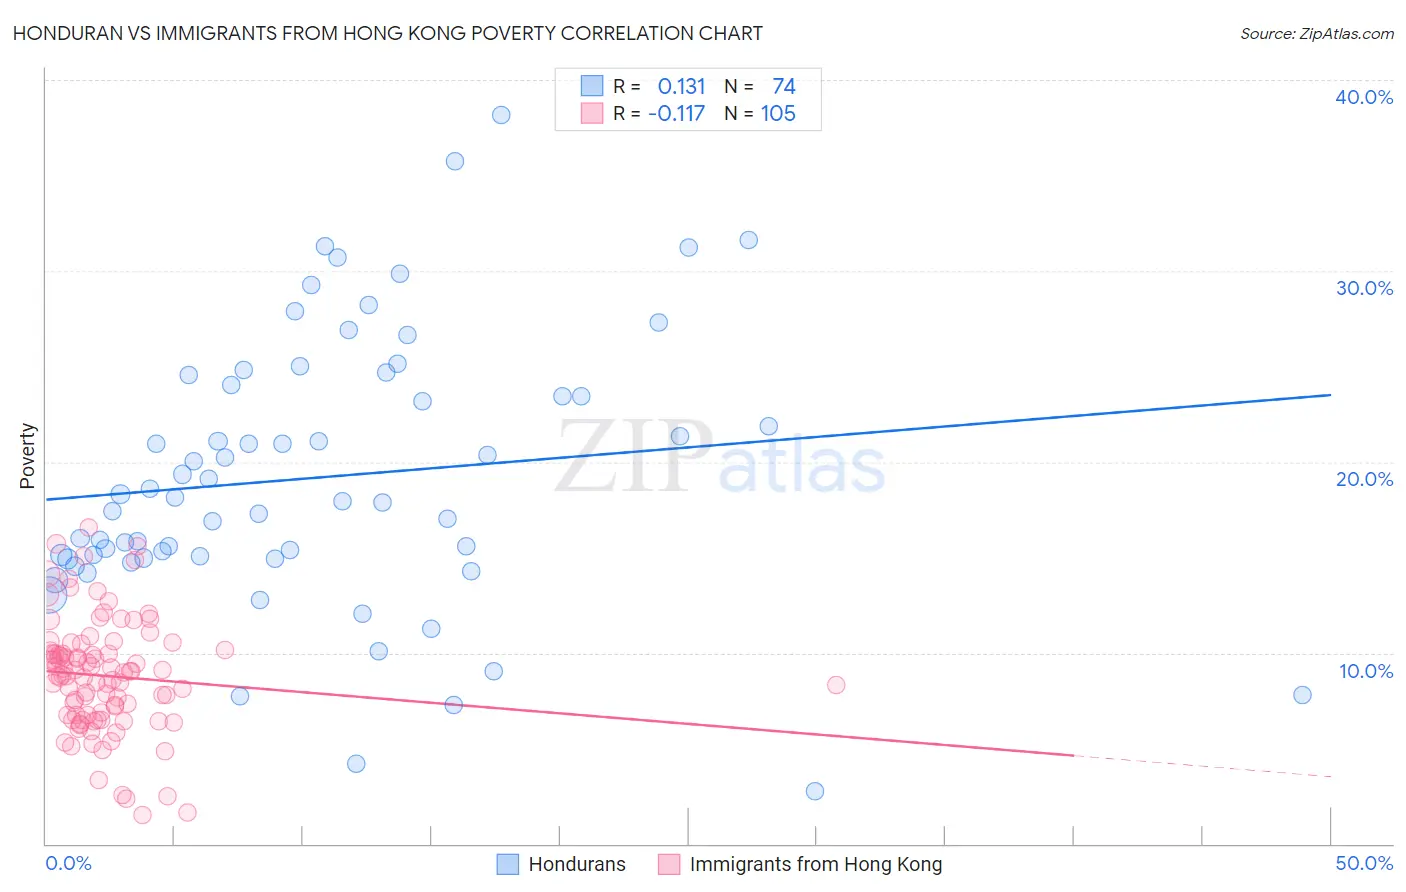Click the blue R = 0.131 legend box
This screenshot has height=892, width=1406.
coord(592,86)
